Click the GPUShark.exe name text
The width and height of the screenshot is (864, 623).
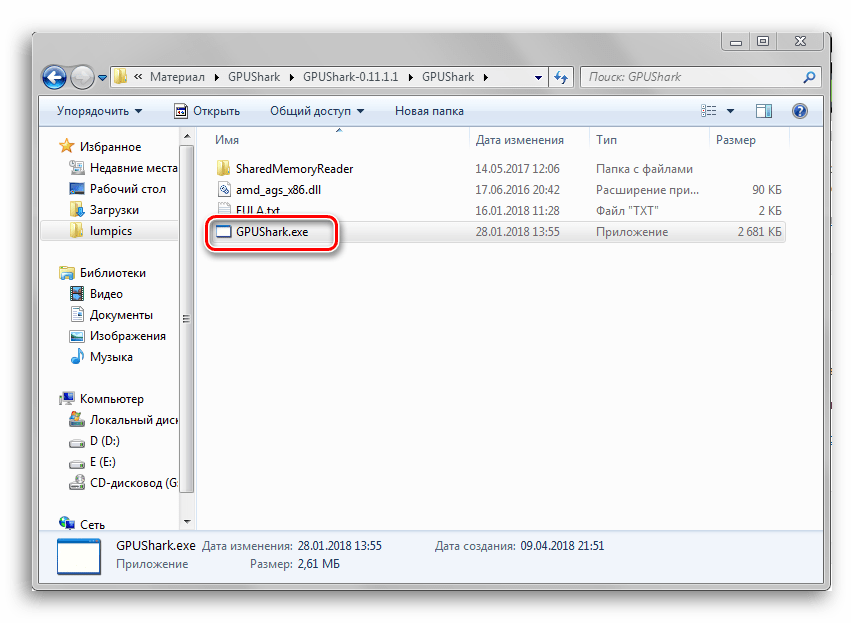[x=272, y=232]
